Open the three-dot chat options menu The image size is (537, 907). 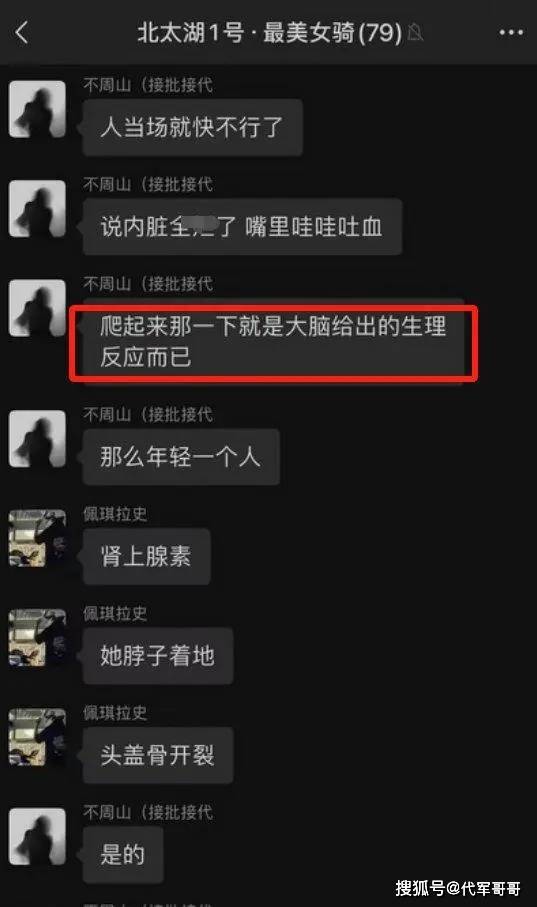[x=512, y=32]
